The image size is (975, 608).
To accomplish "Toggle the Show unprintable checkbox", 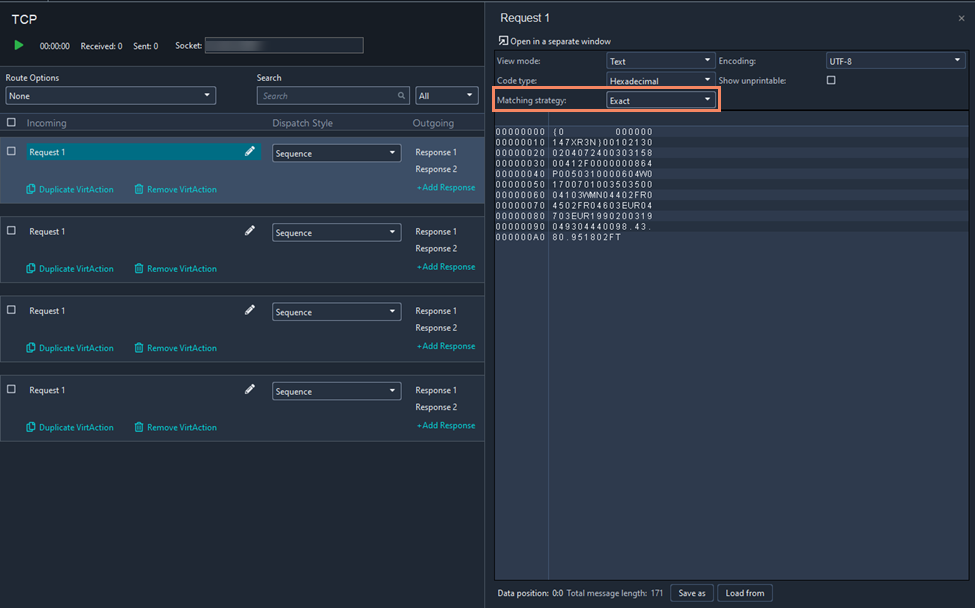I will point(831,80).
